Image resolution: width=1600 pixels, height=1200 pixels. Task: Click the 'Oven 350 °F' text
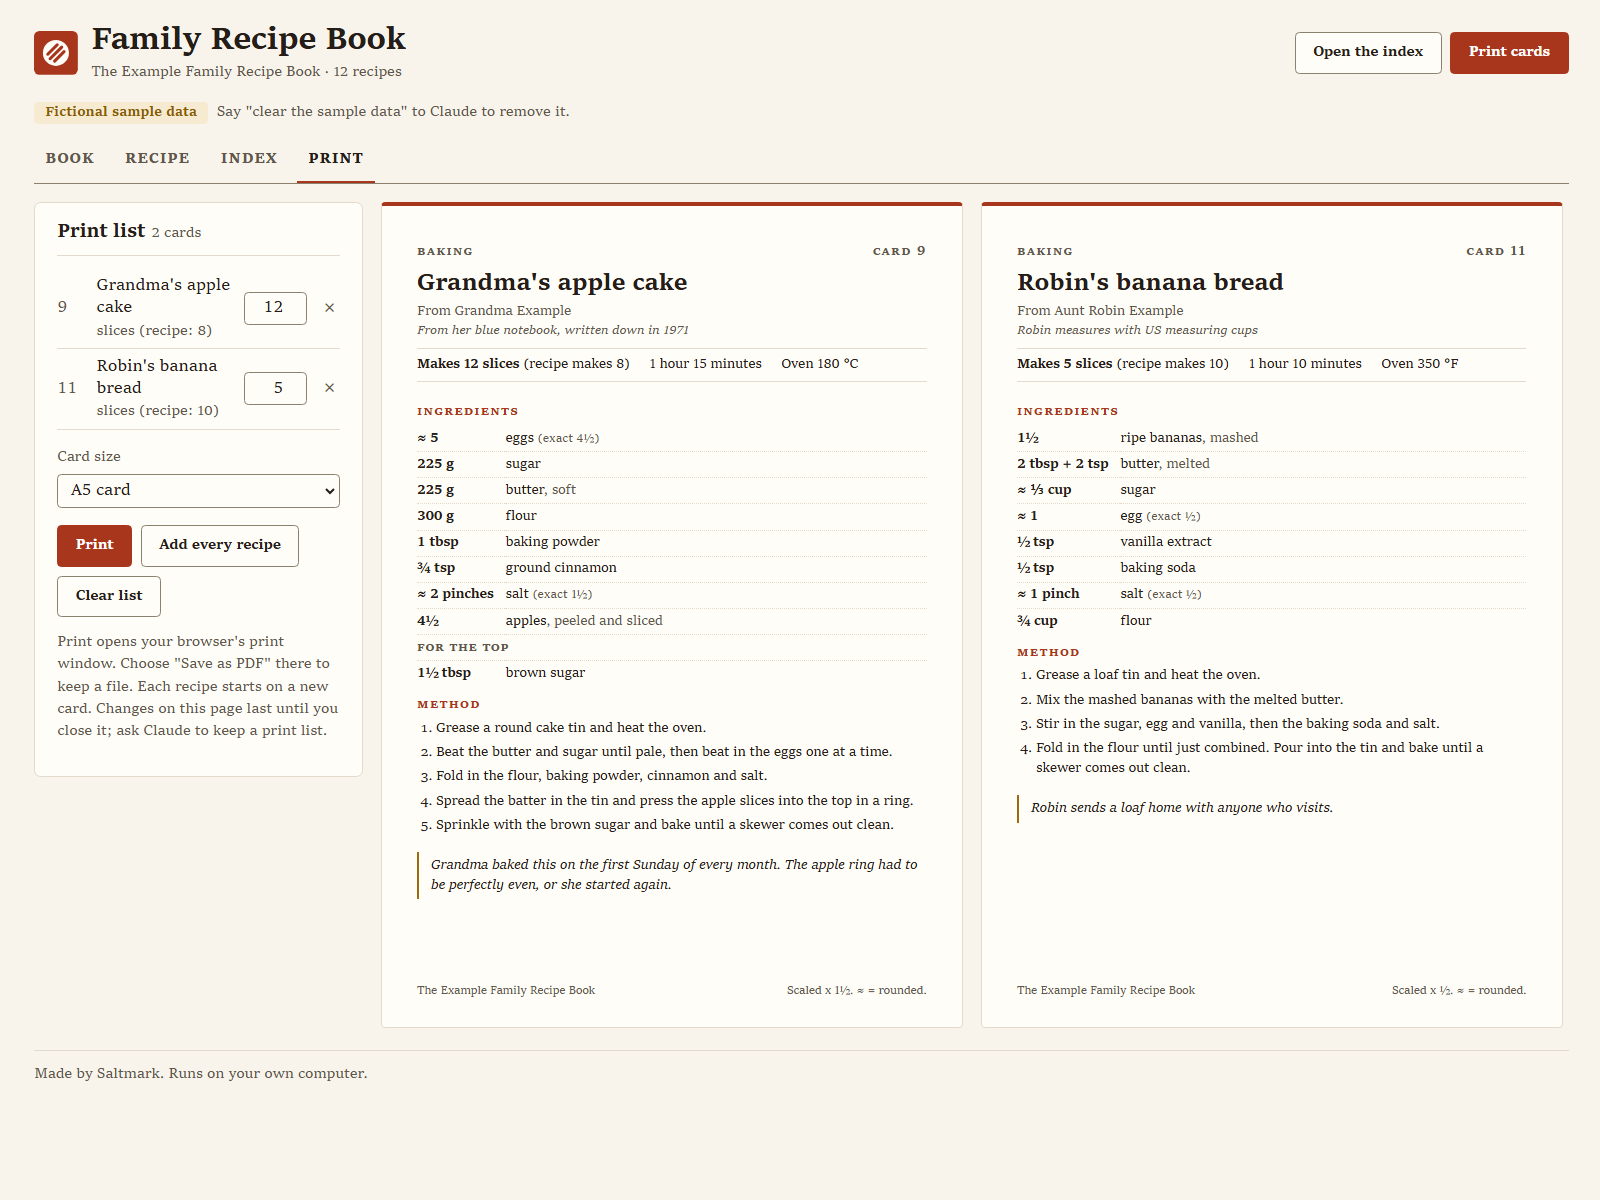[1420, 364]
